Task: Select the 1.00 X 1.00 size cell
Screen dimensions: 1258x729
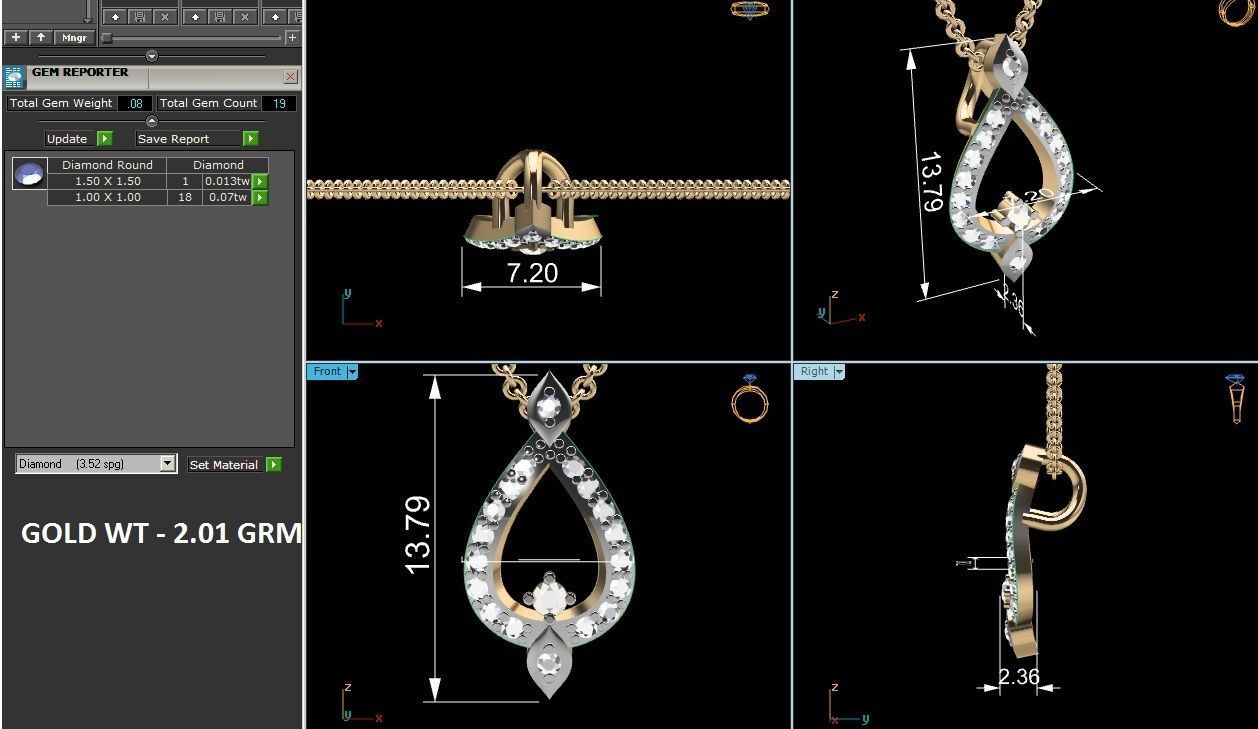Action: tap(107, 198)
